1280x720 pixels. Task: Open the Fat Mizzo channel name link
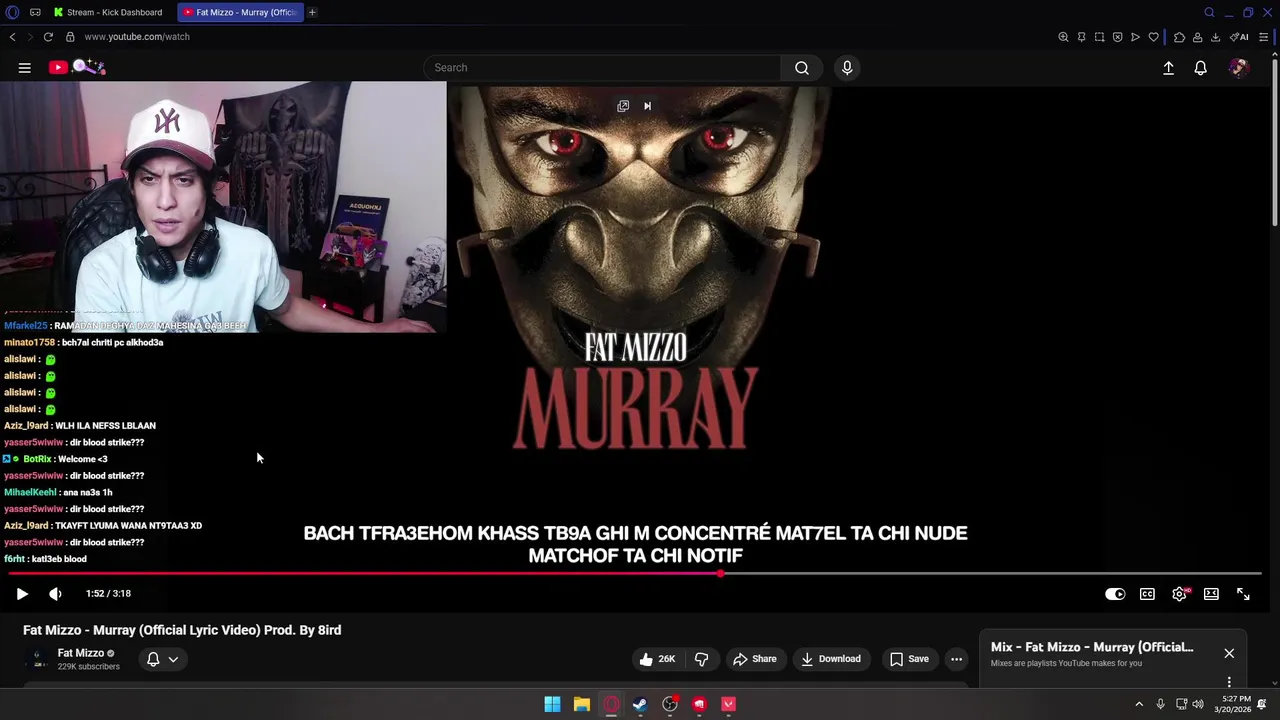pos(80,653)
